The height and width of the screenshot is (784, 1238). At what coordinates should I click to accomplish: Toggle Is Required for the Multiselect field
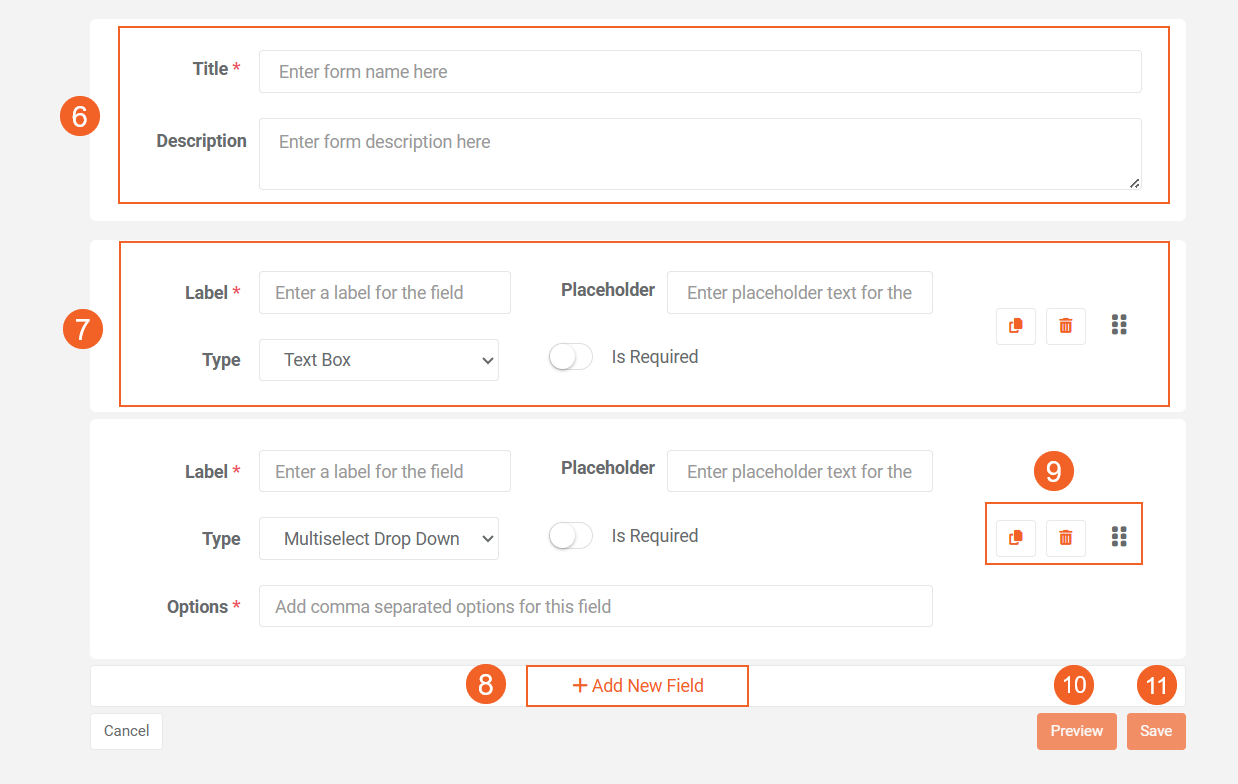(x=570, y=535)
